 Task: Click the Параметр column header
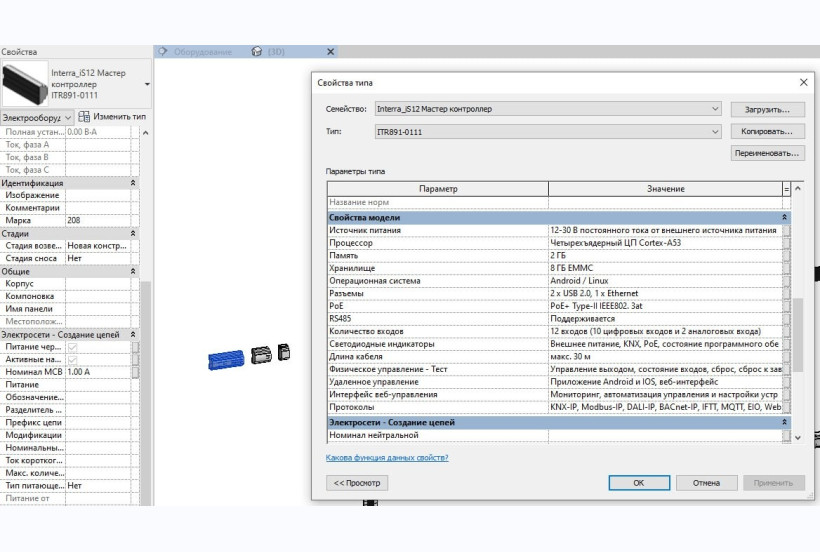point(438,189)
